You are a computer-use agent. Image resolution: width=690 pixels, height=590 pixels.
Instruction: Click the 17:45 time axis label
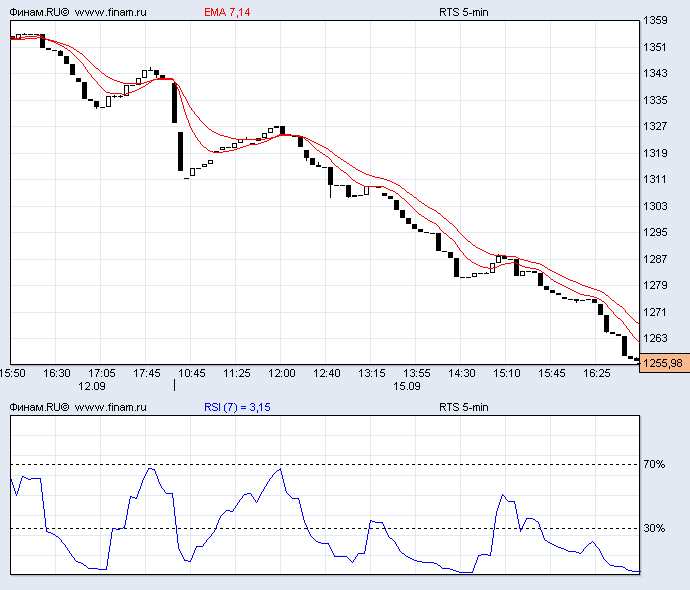coord(147,374)
